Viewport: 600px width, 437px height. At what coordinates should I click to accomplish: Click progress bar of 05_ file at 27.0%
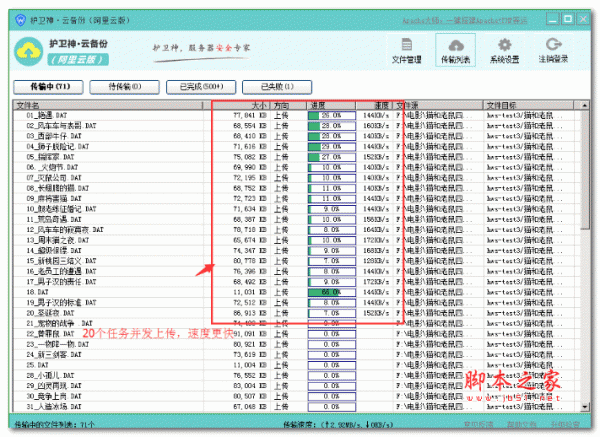tap(332, 157)
